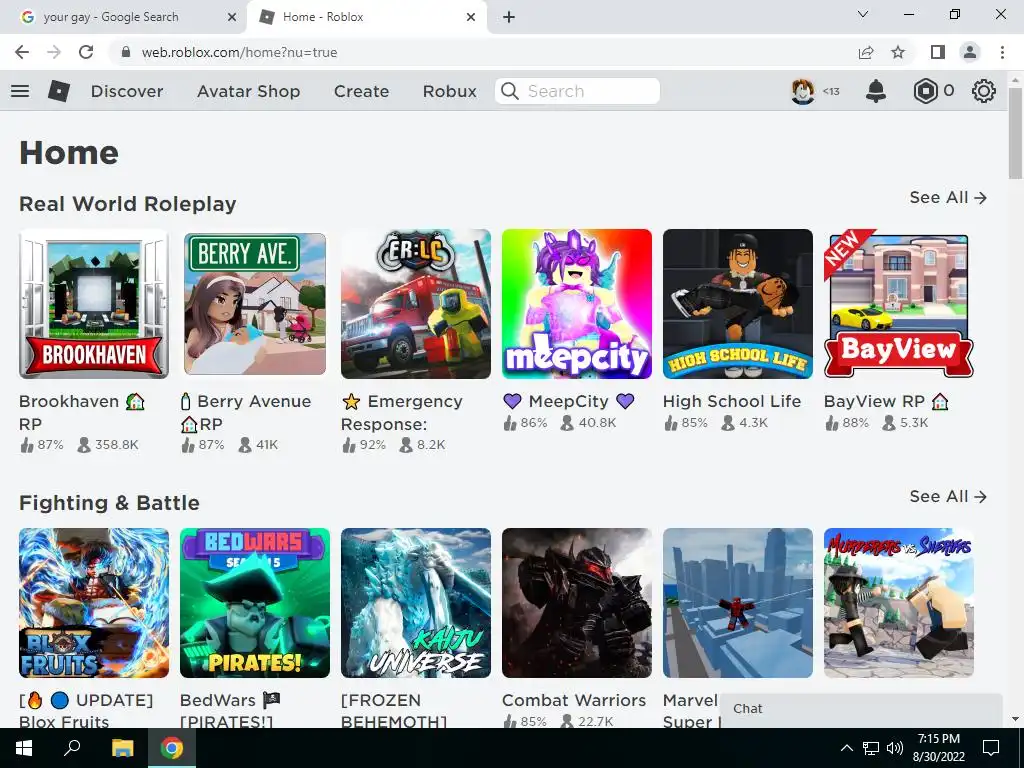The image size is (1024, 768).
Task: Expand the Chat panel
Action: click(x=861, y=709)
